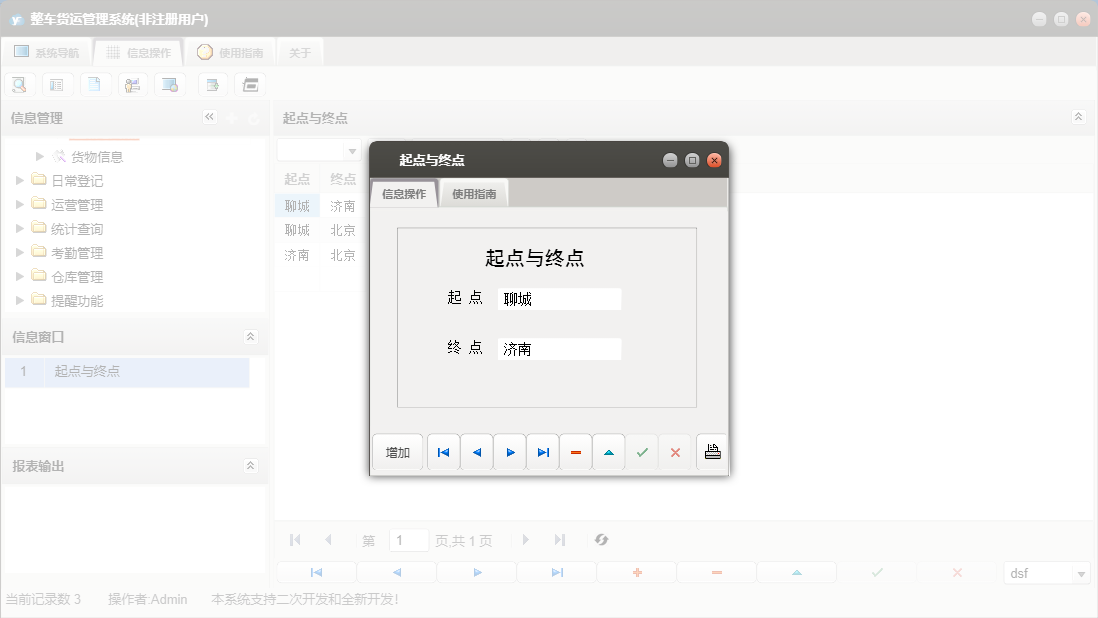Screen dimensions: 1098x618
Task: Click the user presentation toolbar icon
Action: click(132, 84)
